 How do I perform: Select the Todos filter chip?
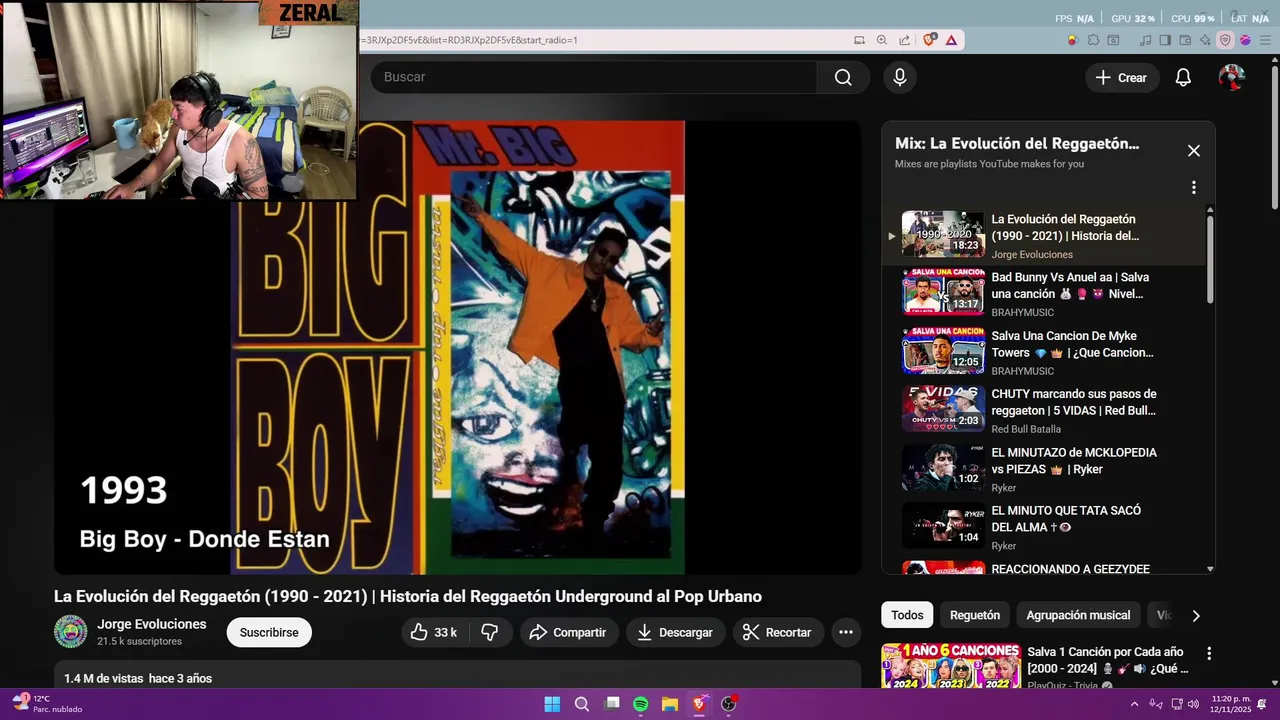click(907, 615)
